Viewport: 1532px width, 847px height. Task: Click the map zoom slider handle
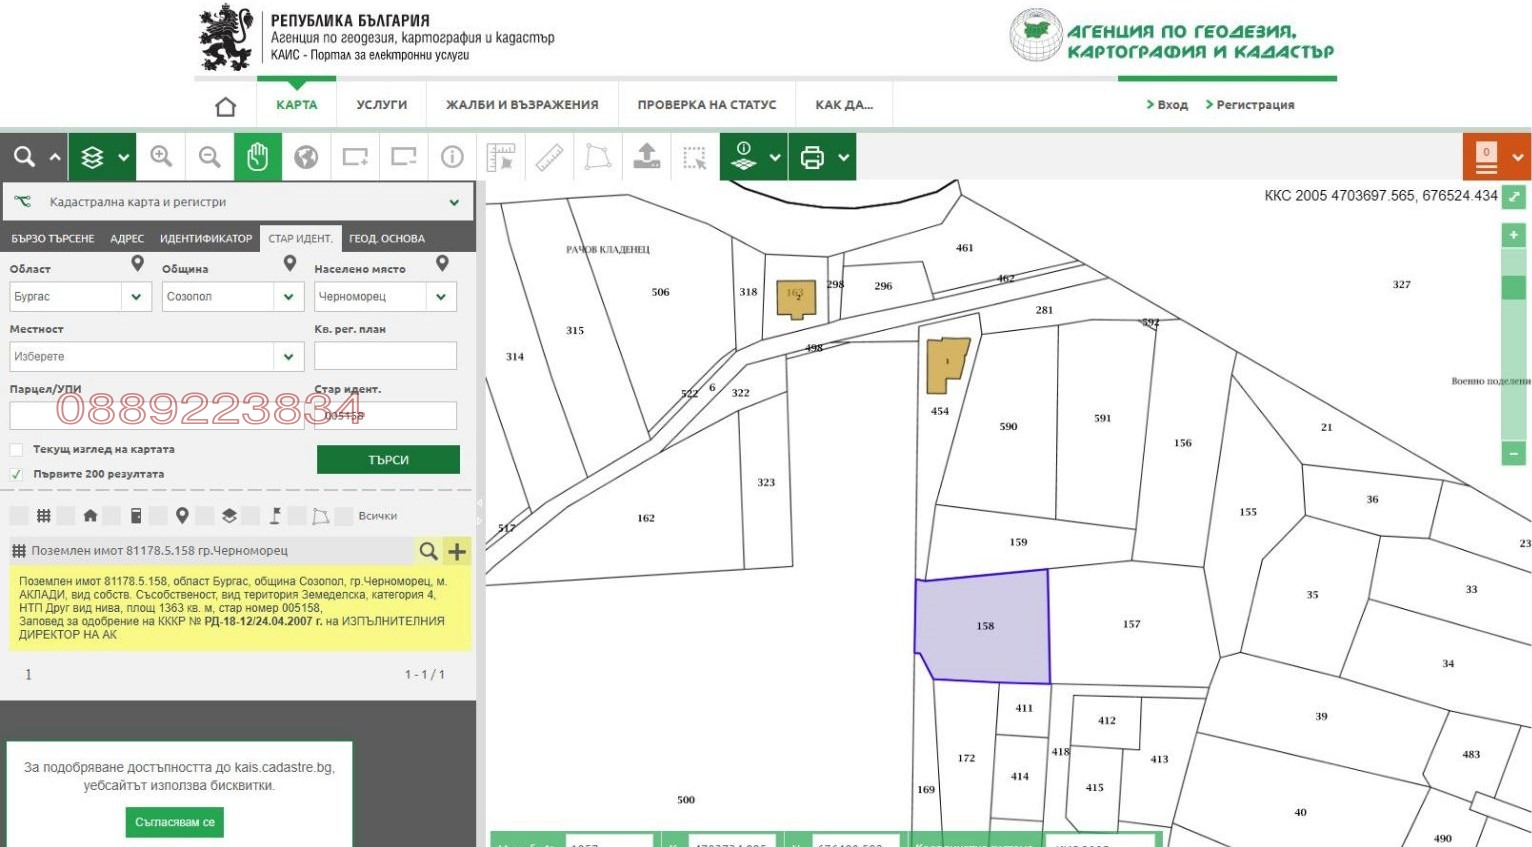pyautogui.click(x=1513, y=287)
